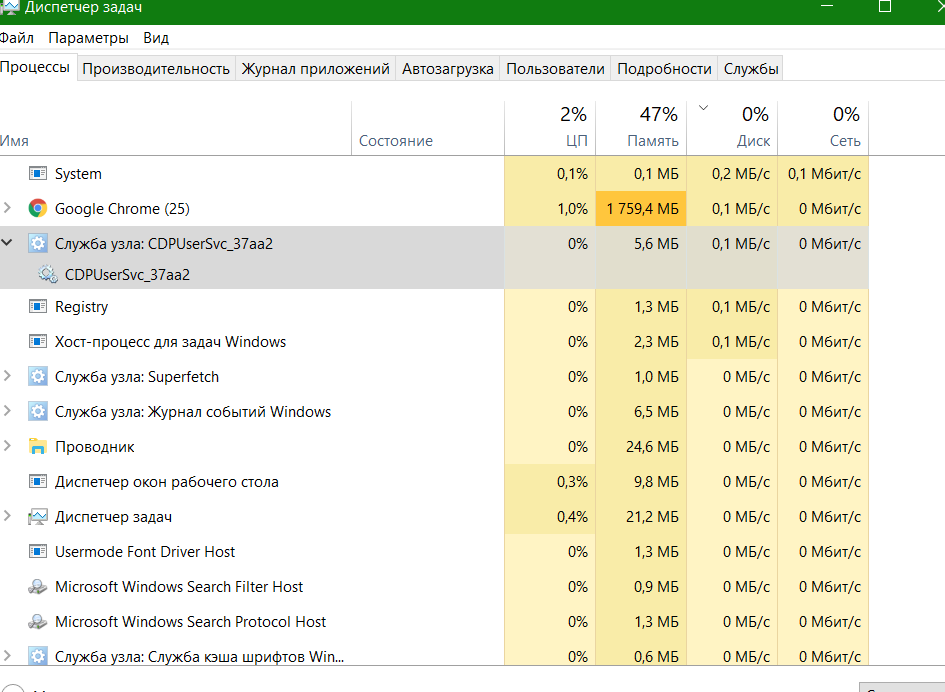Expand the Проводник process group
The width and height of the screenshot is (945, 692).
coord(8,447)
